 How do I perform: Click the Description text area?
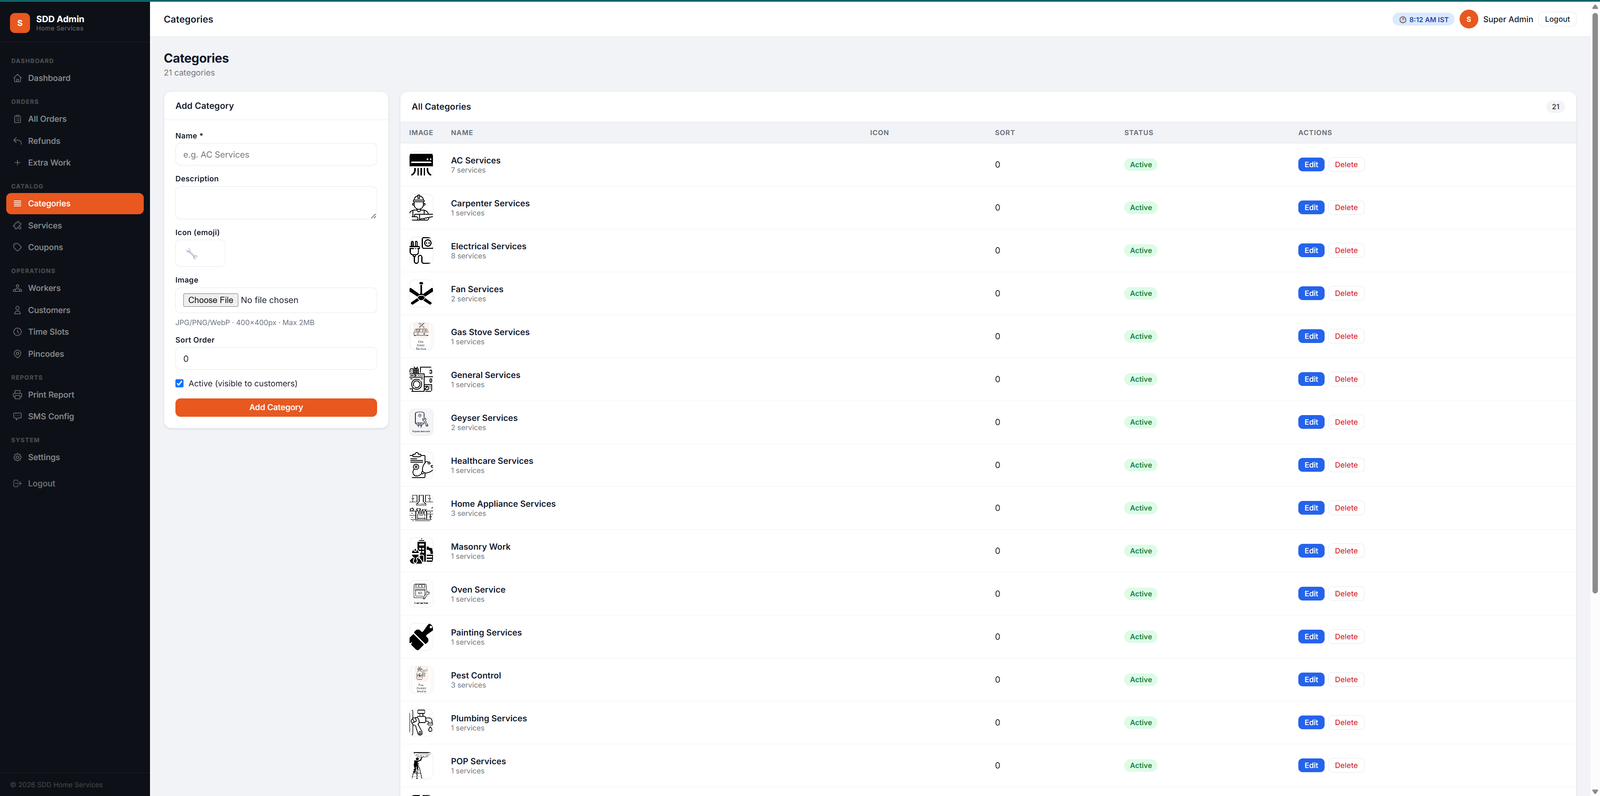276,203
